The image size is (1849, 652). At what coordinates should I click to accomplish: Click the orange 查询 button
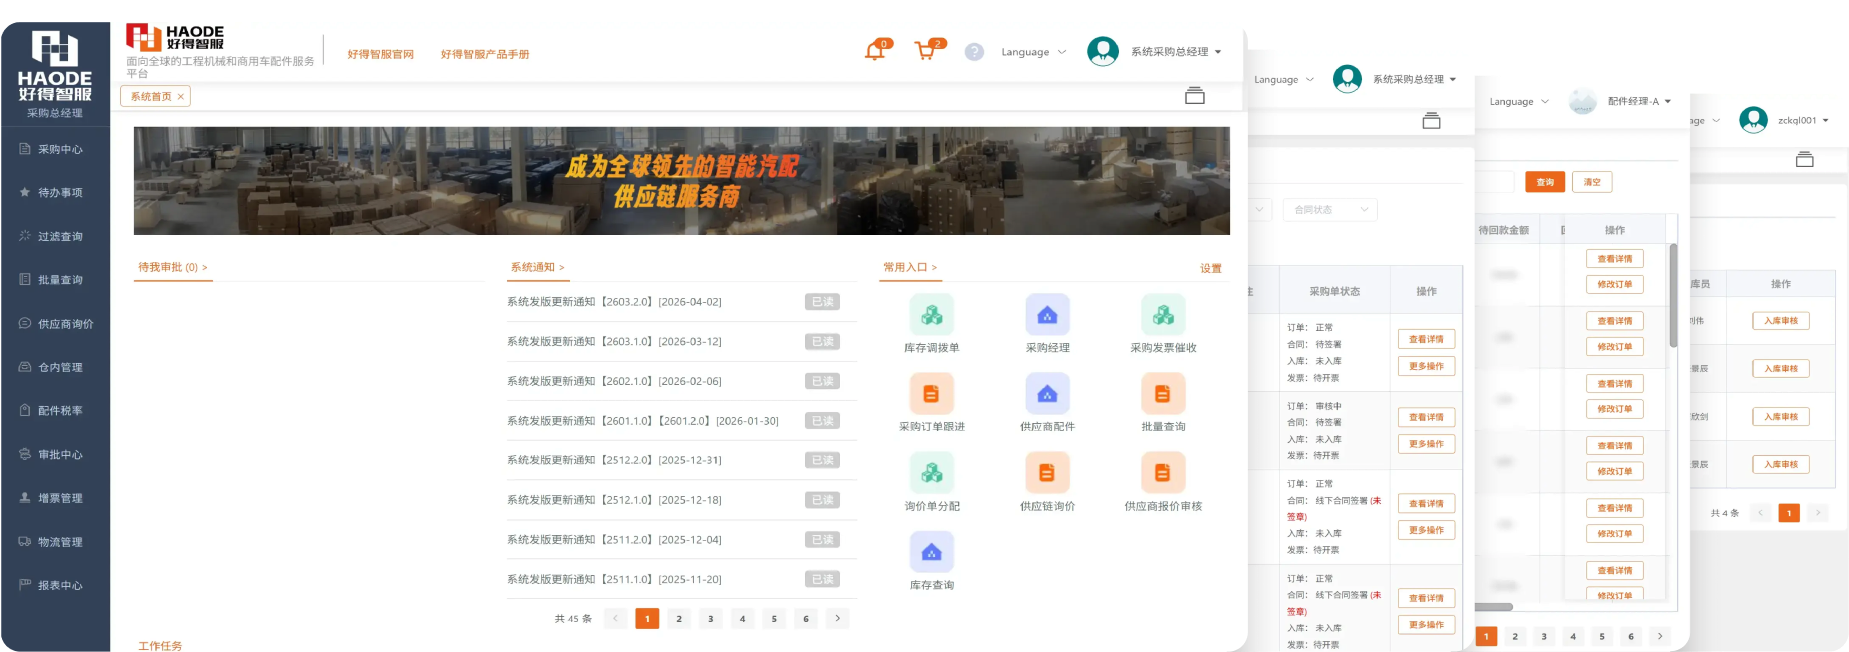[1545, 182]
